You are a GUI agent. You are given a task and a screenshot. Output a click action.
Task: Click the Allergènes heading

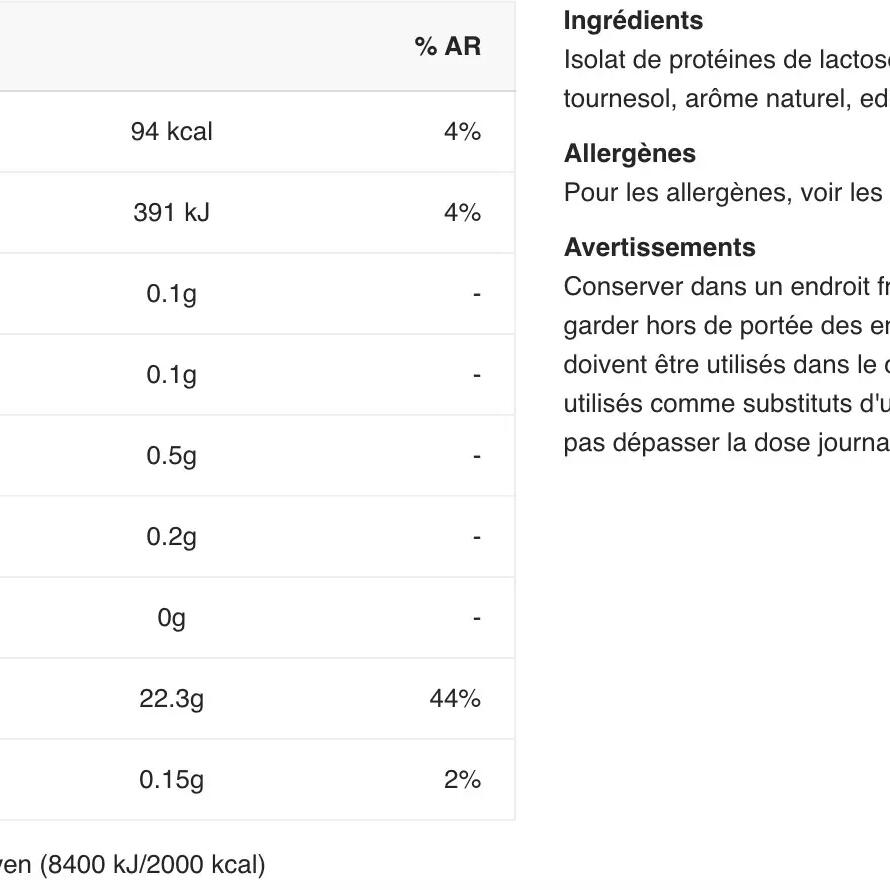pos(630,153)
